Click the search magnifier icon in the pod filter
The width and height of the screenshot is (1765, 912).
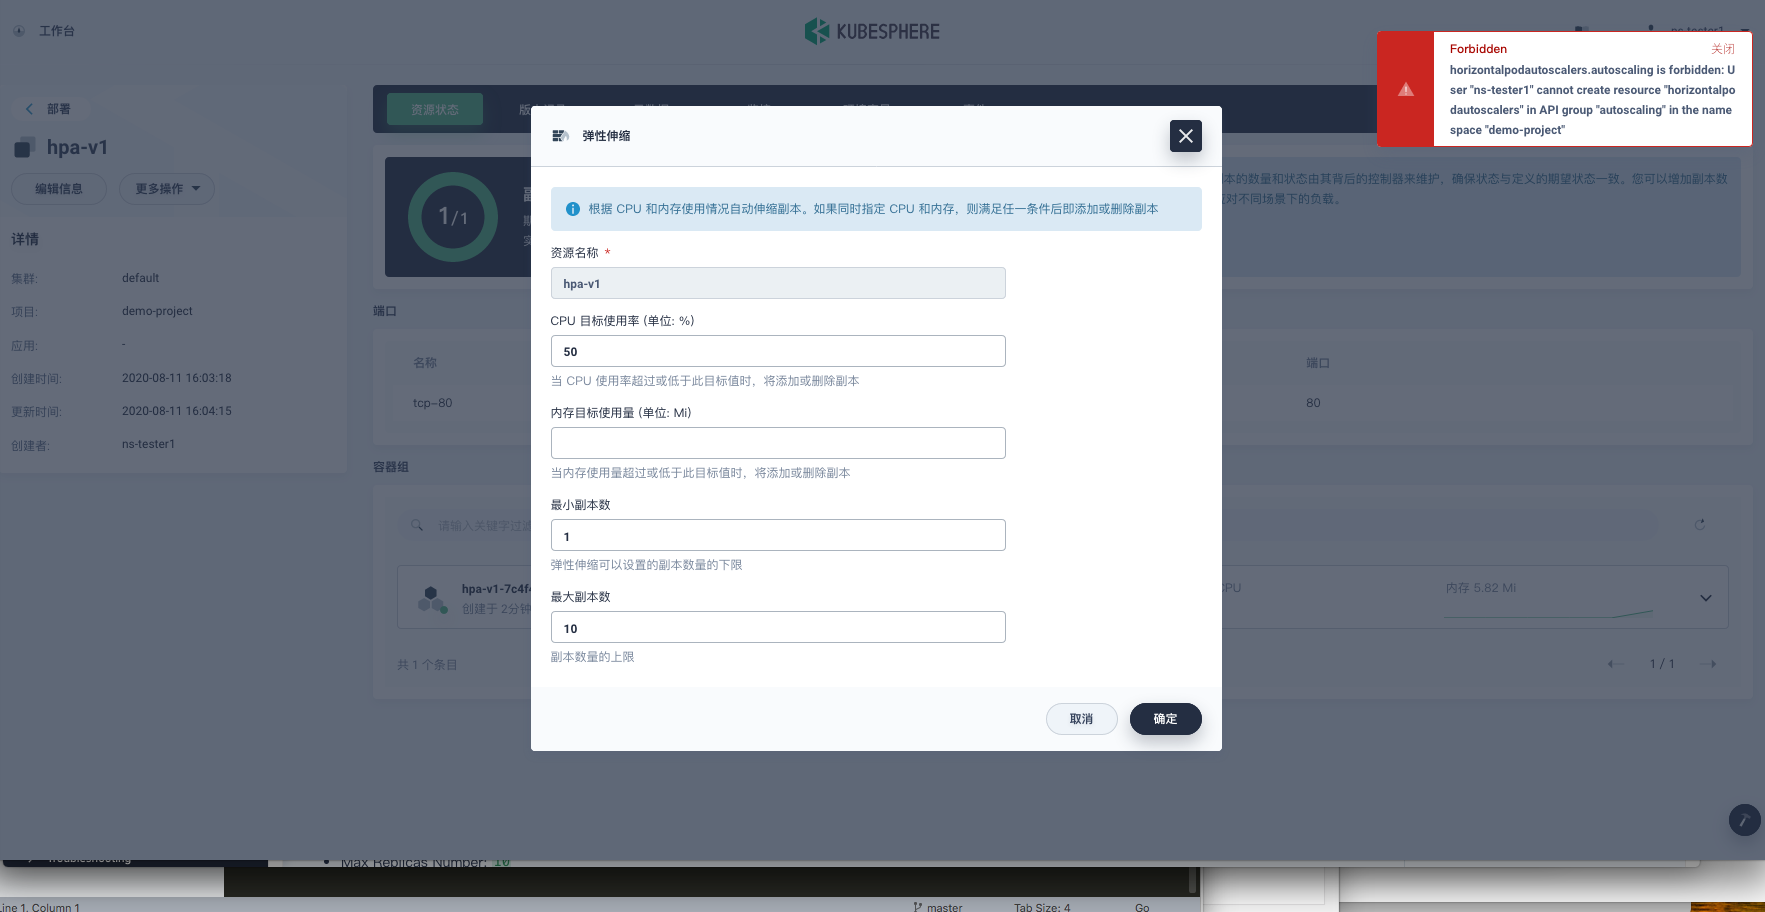[417, 525]
